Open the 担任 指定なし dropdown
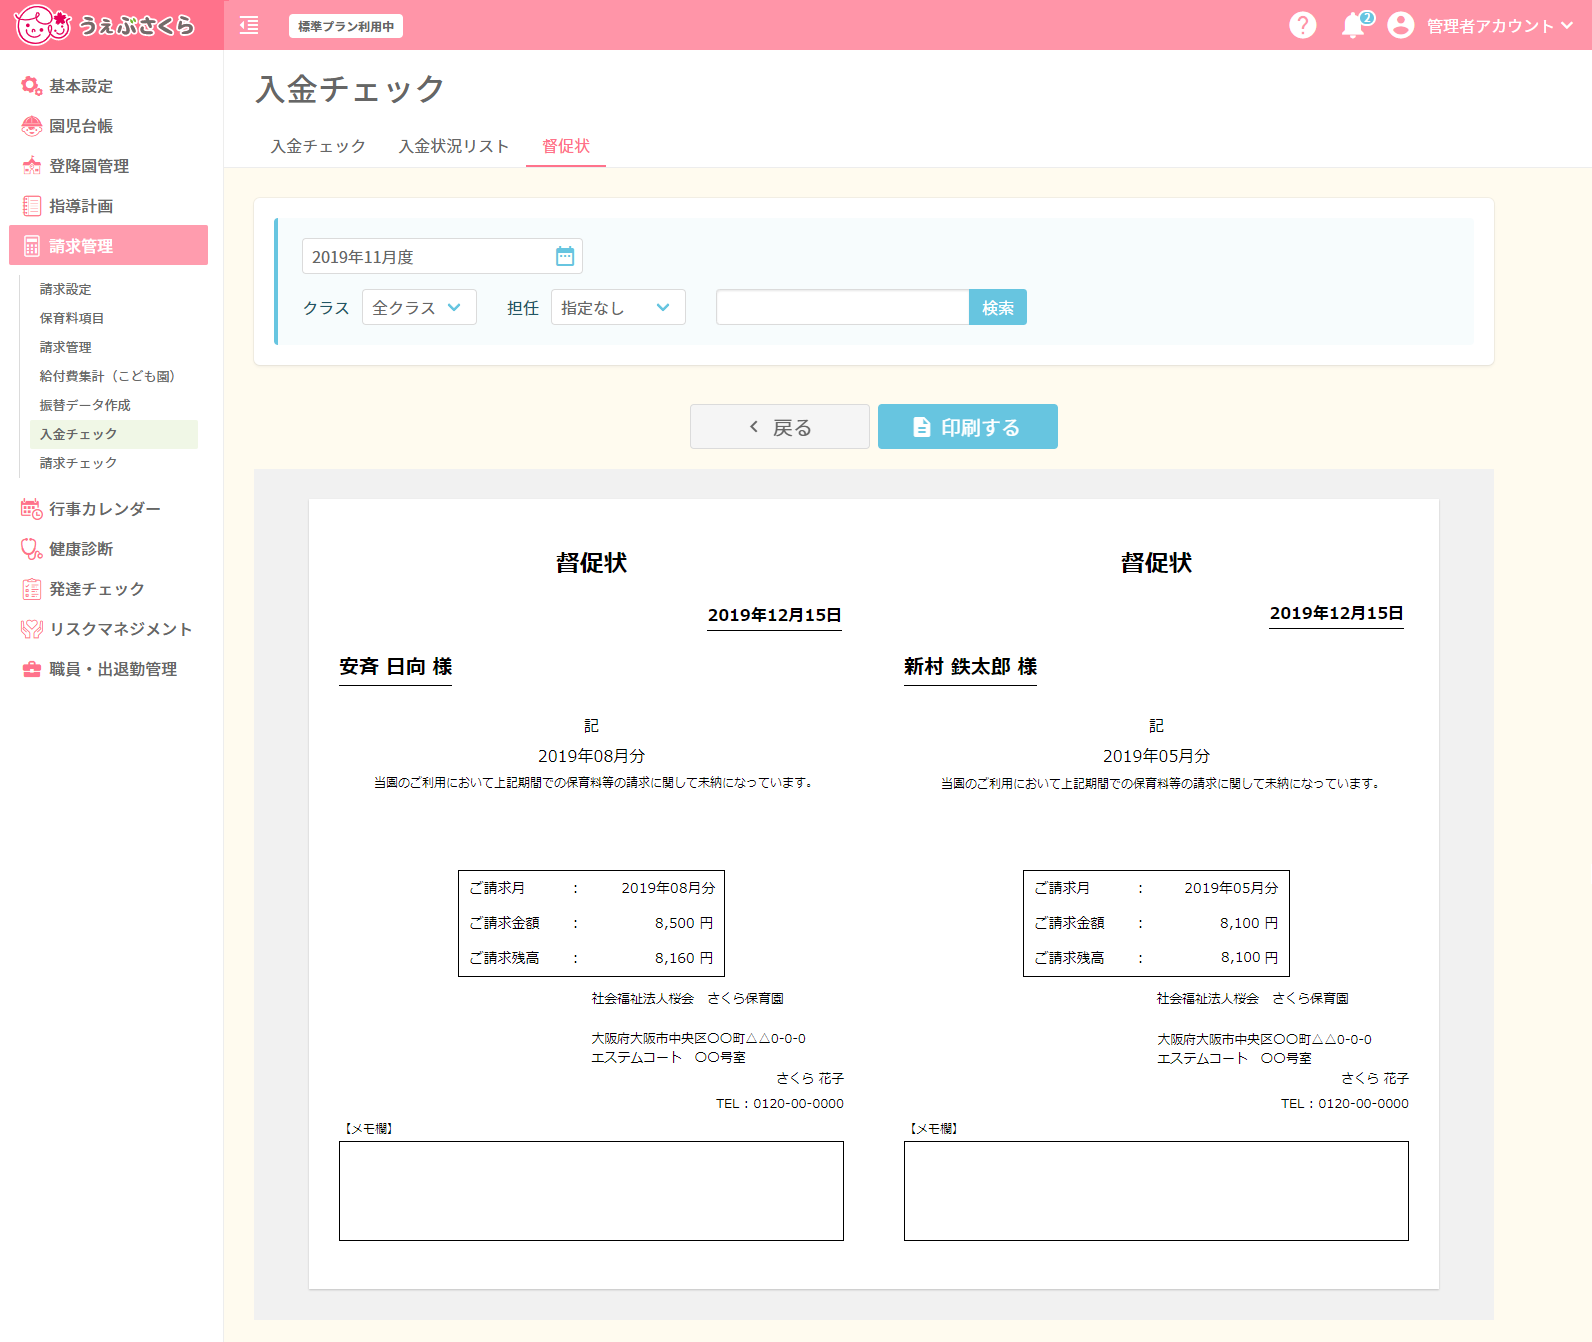Screen dimensions: 1592x1342 click(x=618, y=307)
